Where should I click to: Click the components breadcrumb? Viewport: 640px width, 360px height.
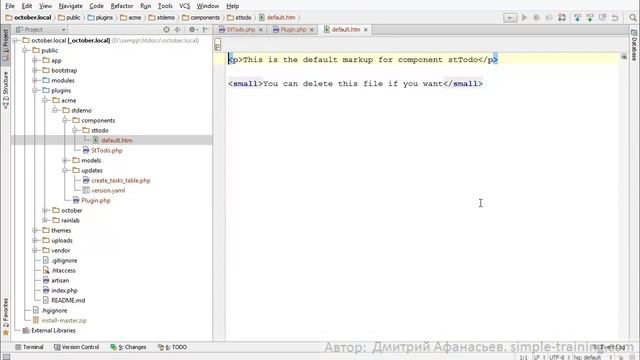201,18
